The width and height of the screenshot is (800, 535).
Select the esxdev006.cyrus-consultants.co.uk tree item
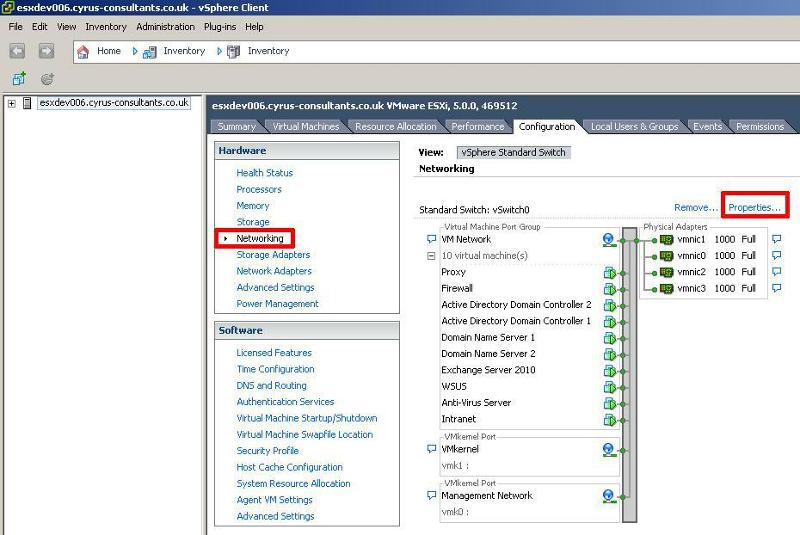(114, 103)
